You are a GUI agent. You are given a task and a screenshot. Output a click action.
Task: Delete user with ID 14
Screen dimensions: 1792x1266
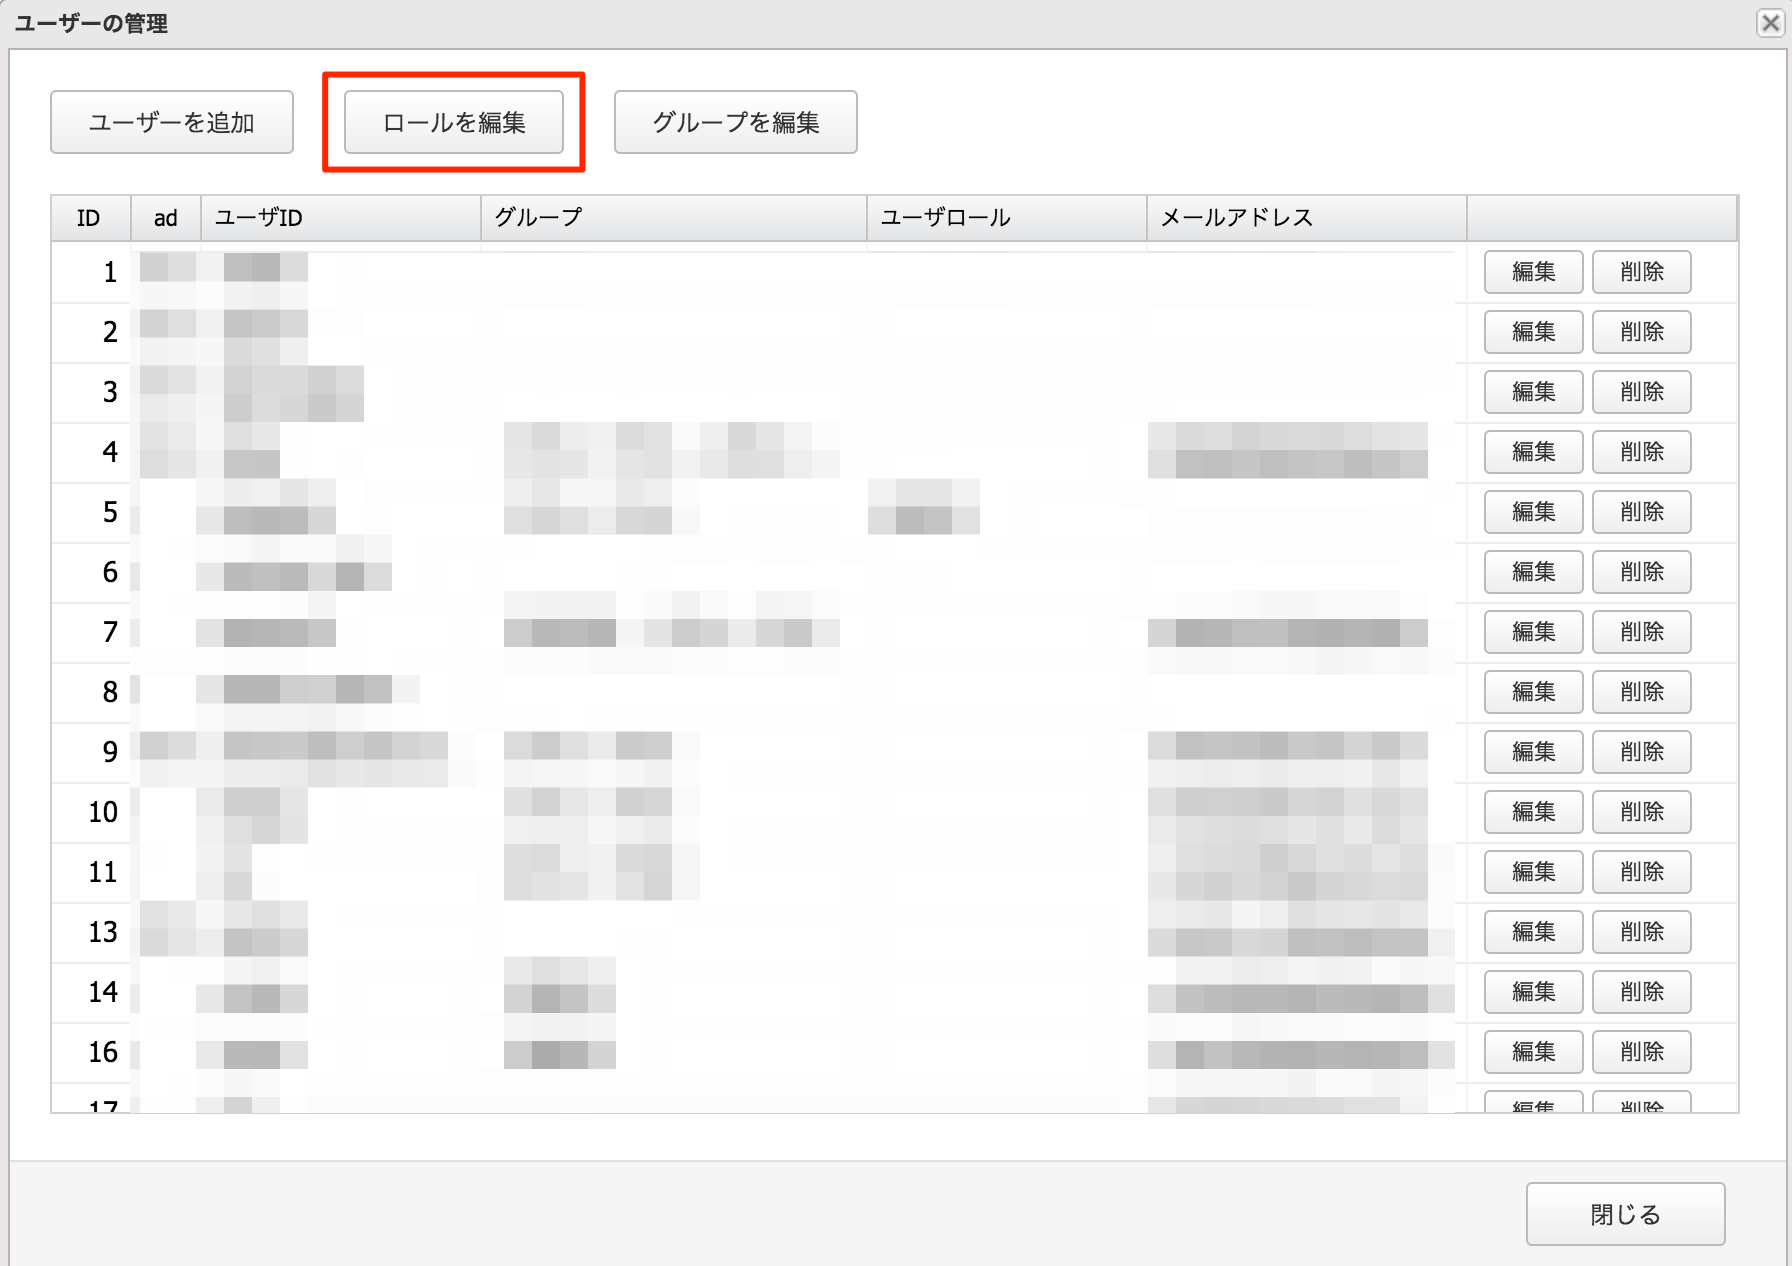click(1642, 992)
